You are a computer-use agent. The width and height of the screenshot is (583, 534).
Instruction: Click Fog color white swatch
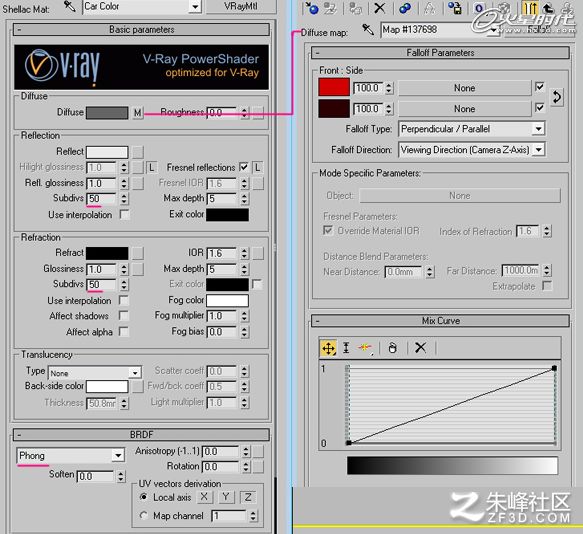coord(228,300)
